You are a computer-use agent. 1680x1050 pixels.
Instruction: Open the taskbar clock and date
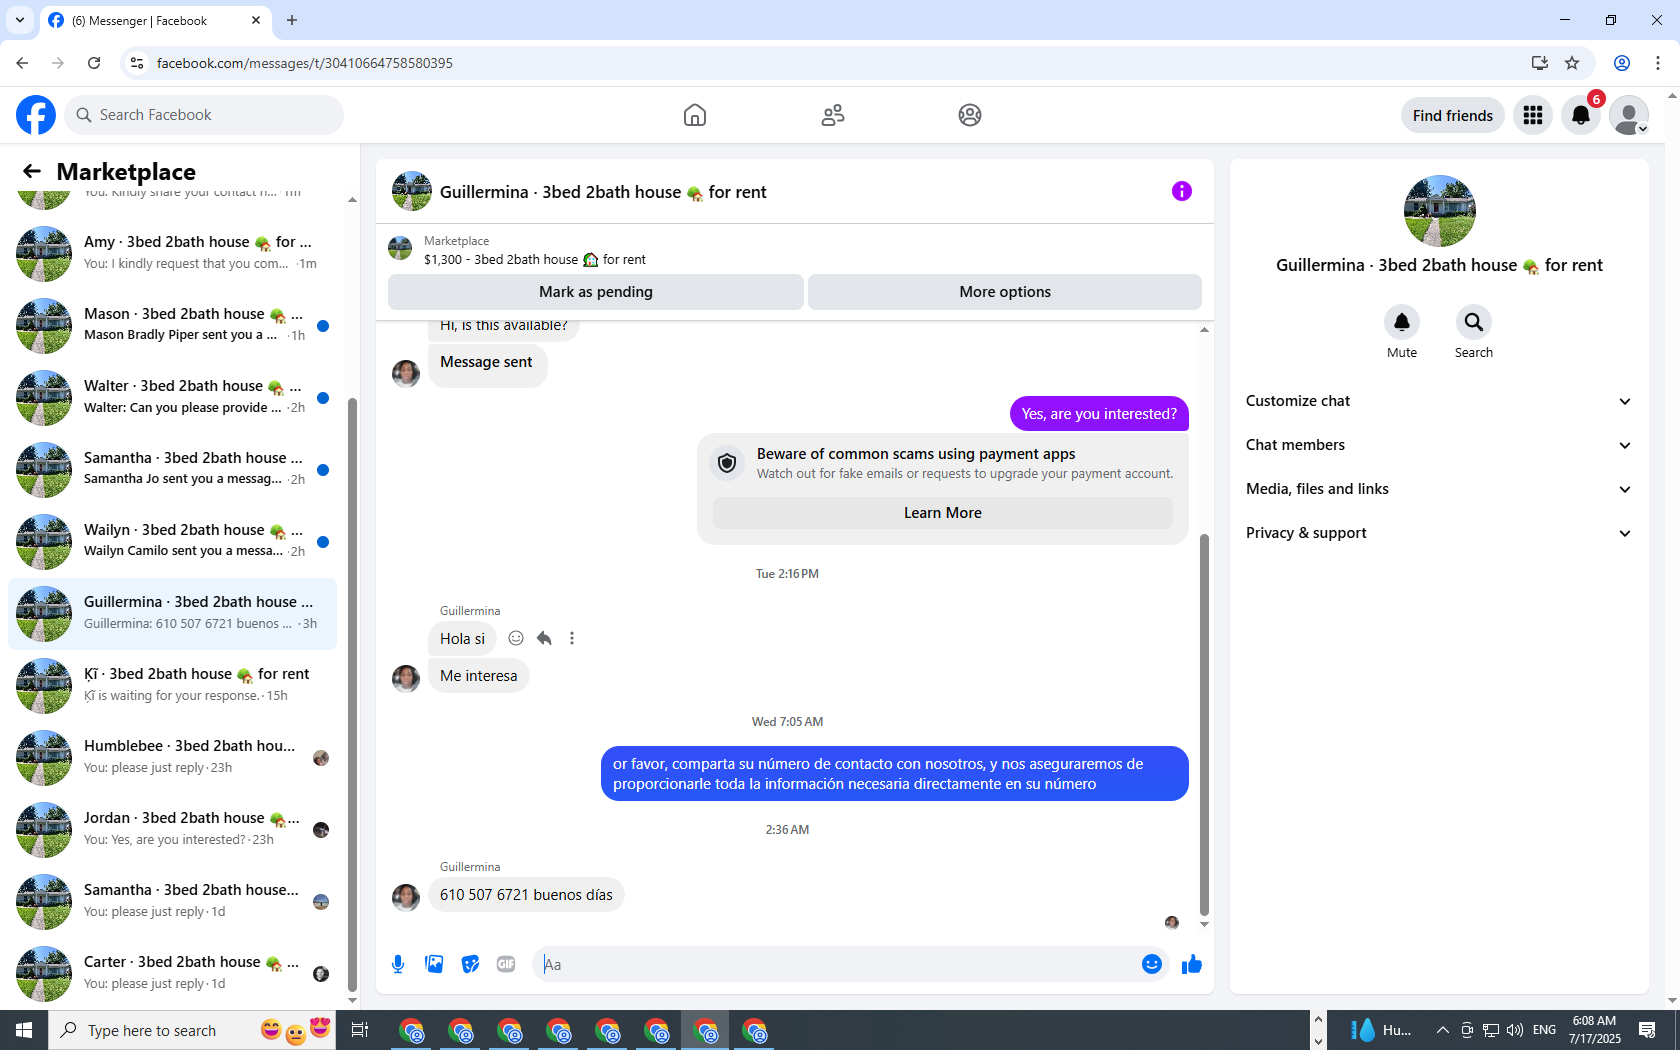tap(1595, 1030)
